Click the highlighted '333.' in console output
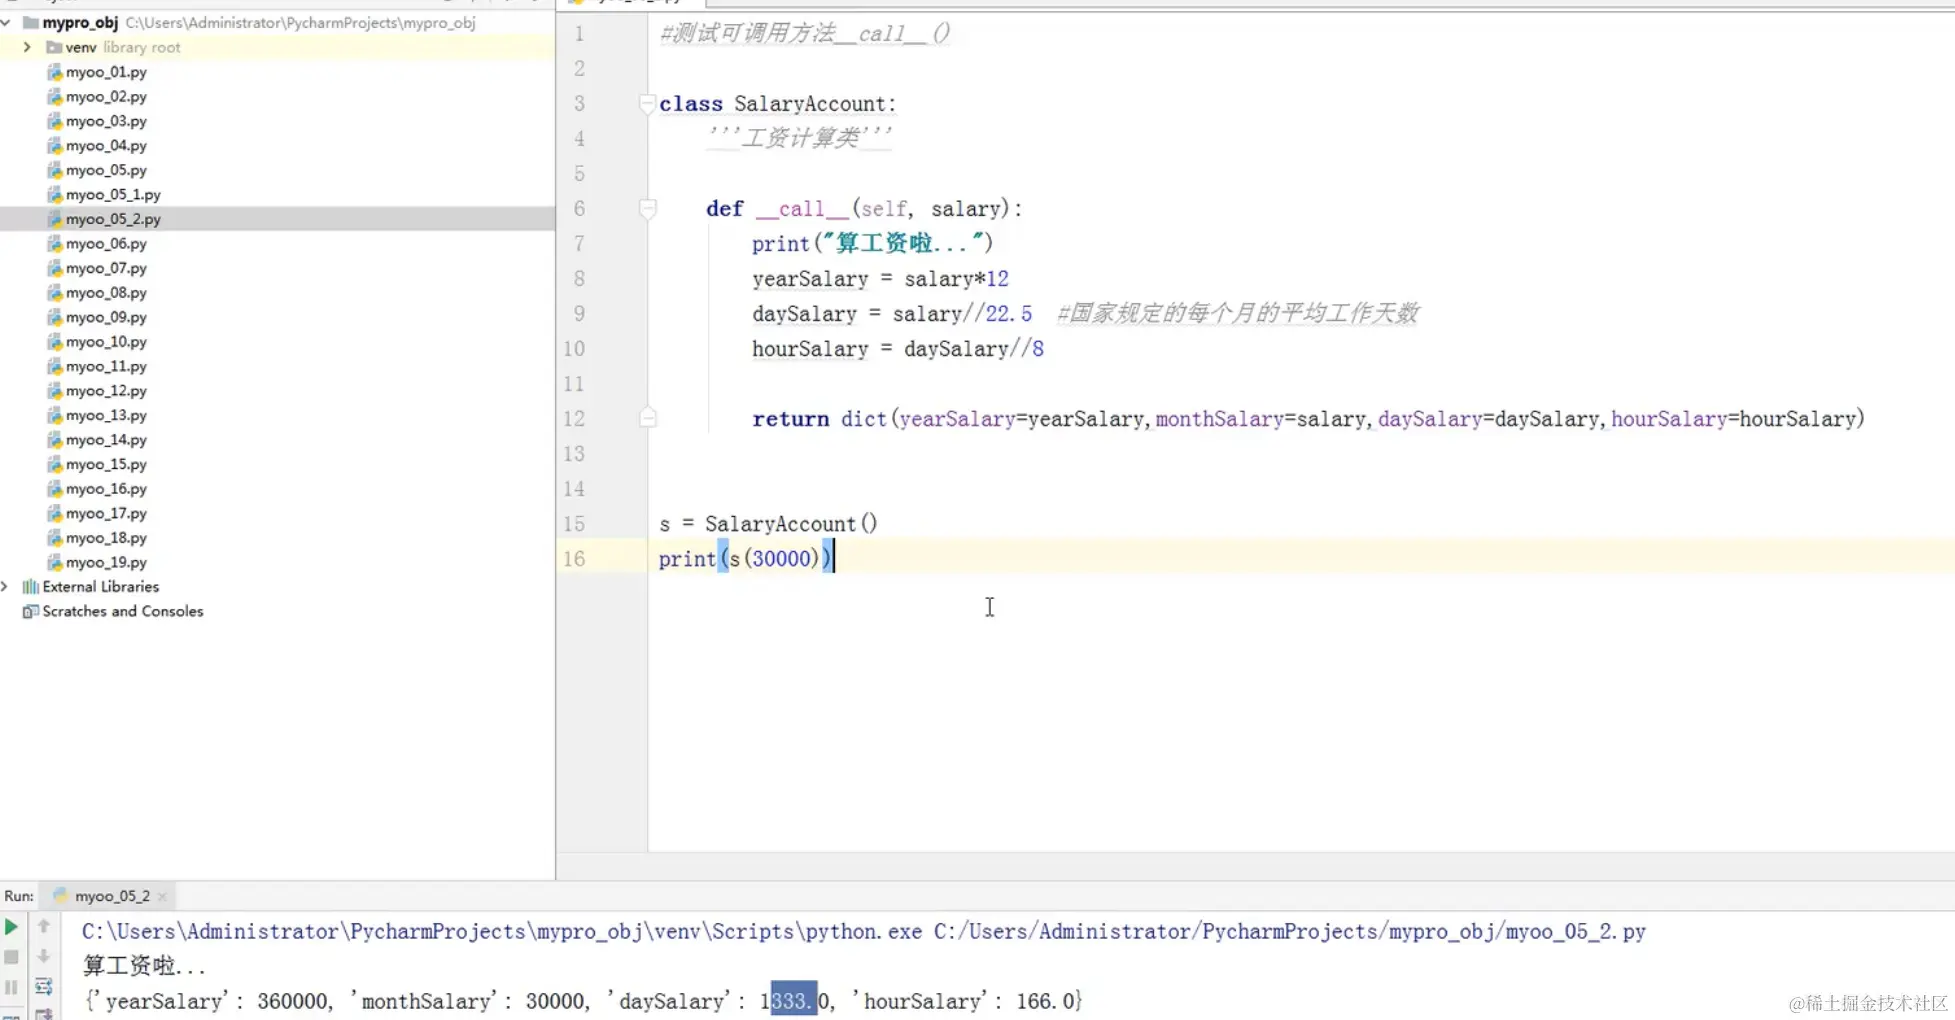 tap(794, 1000)
